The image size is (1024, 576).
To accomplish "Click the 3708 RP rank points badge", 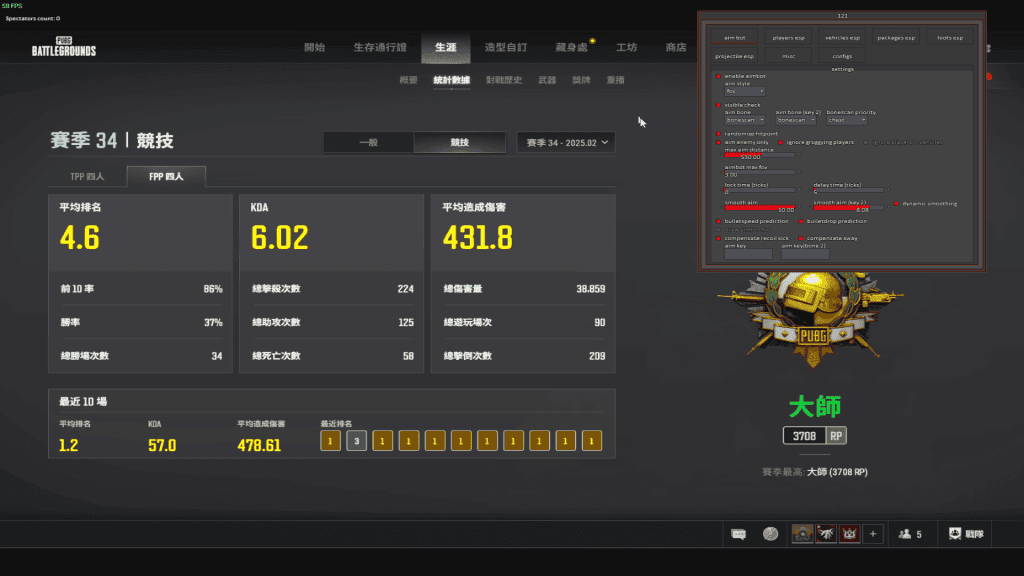I will 815,436.
